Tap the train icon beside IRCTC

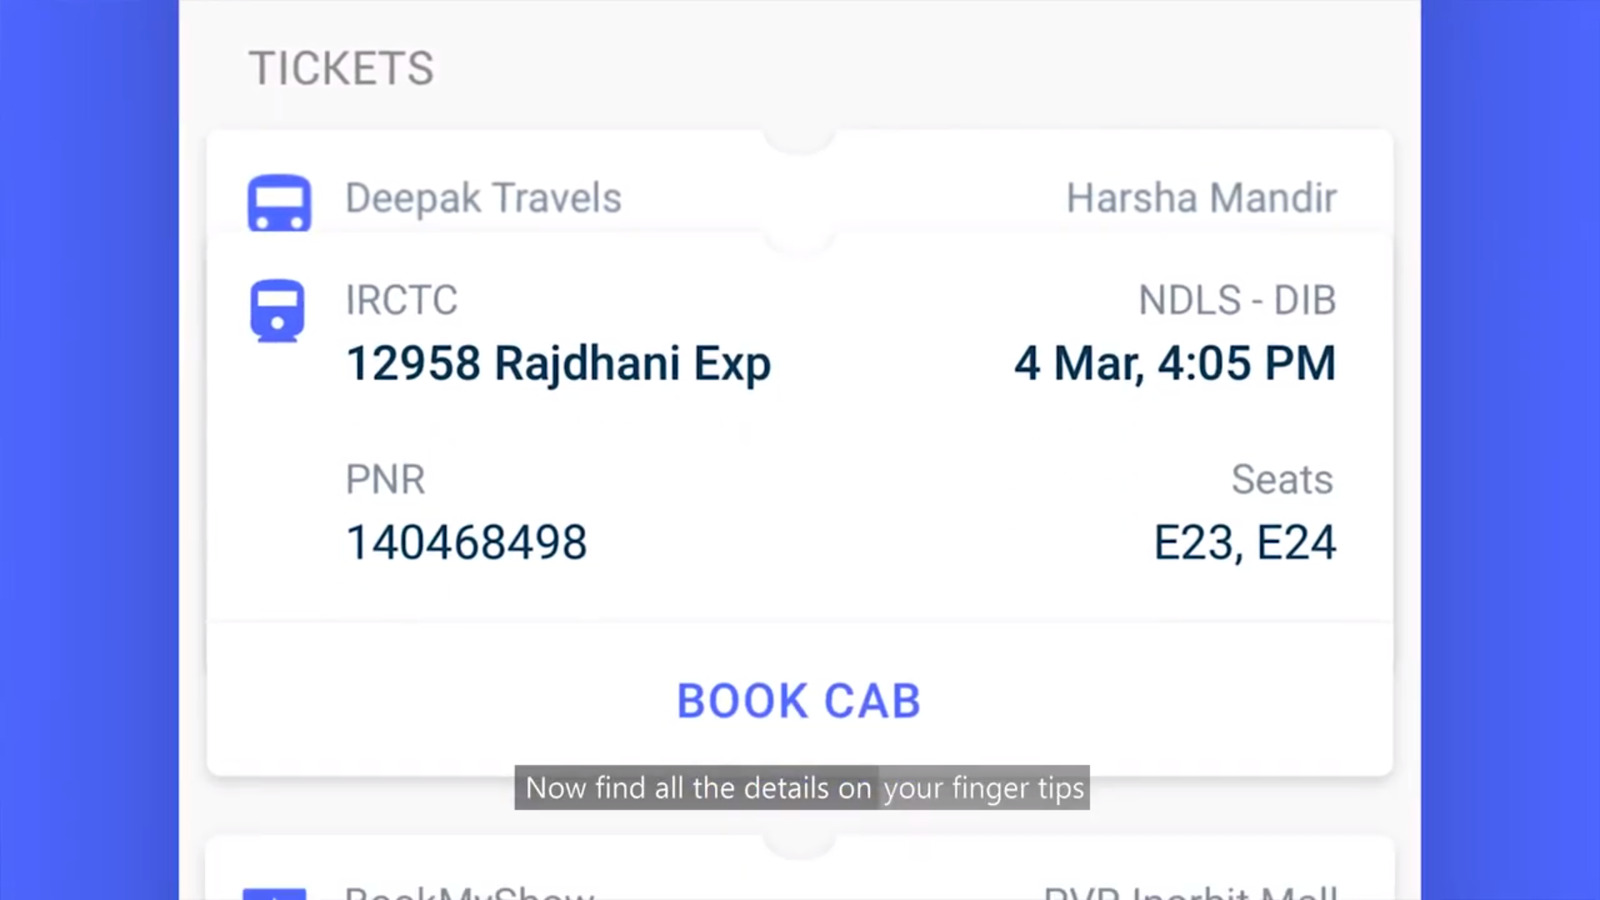click(277, 311)
